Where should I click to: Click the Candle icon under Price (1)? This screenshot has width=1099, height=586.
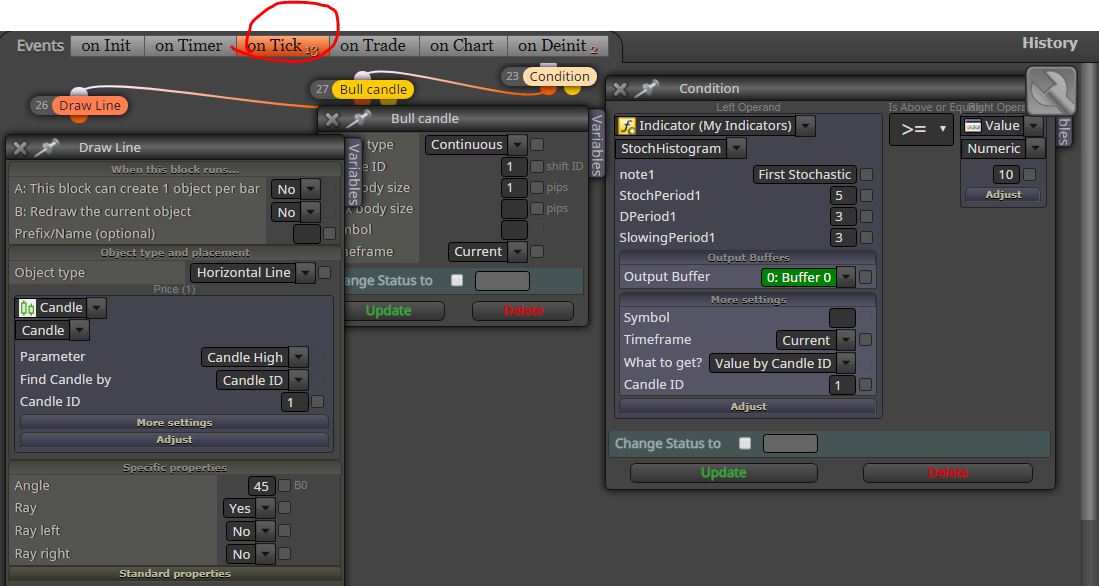[x=27, y=308]
